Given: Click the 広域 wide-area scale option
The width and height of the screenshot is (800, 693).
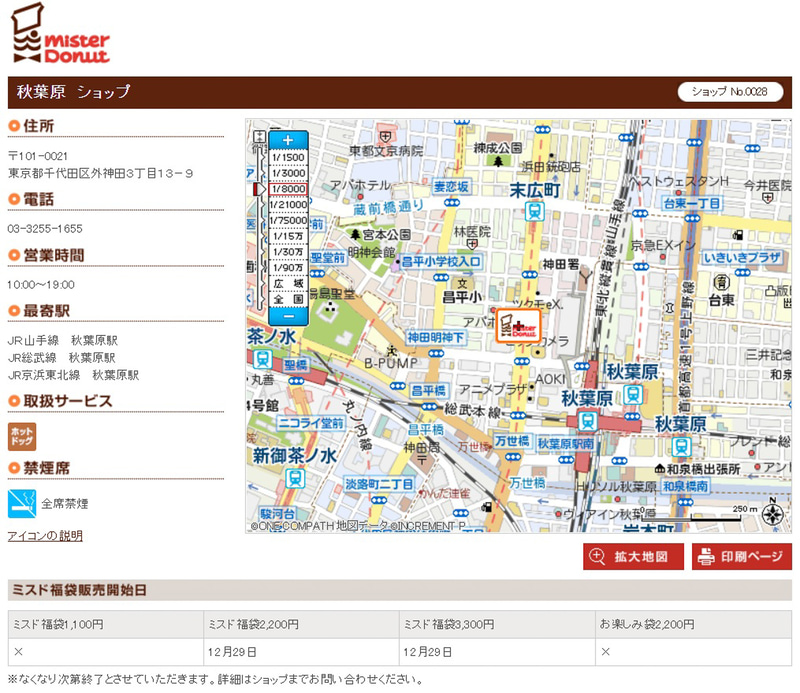Looking at the screenshot, I should pos(288,282).
